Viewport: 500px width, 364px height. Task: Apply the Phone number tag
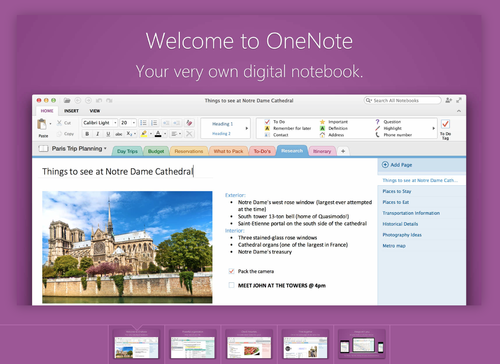click(x=394, y=135)
